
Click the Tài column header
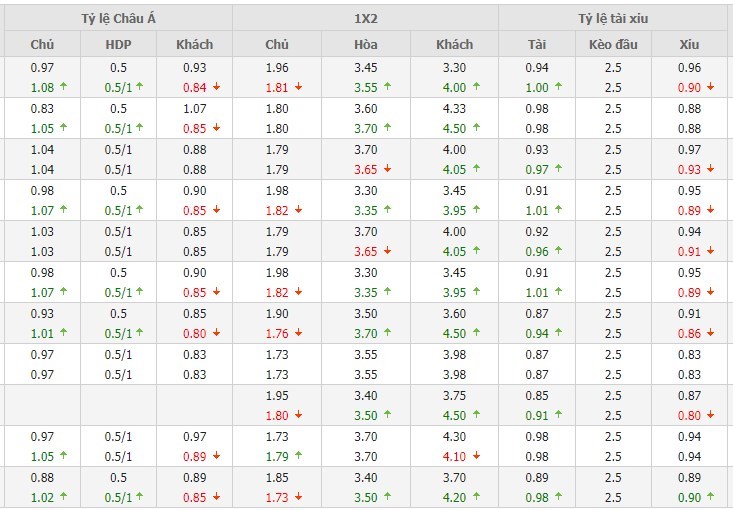(x=537, y=45)
